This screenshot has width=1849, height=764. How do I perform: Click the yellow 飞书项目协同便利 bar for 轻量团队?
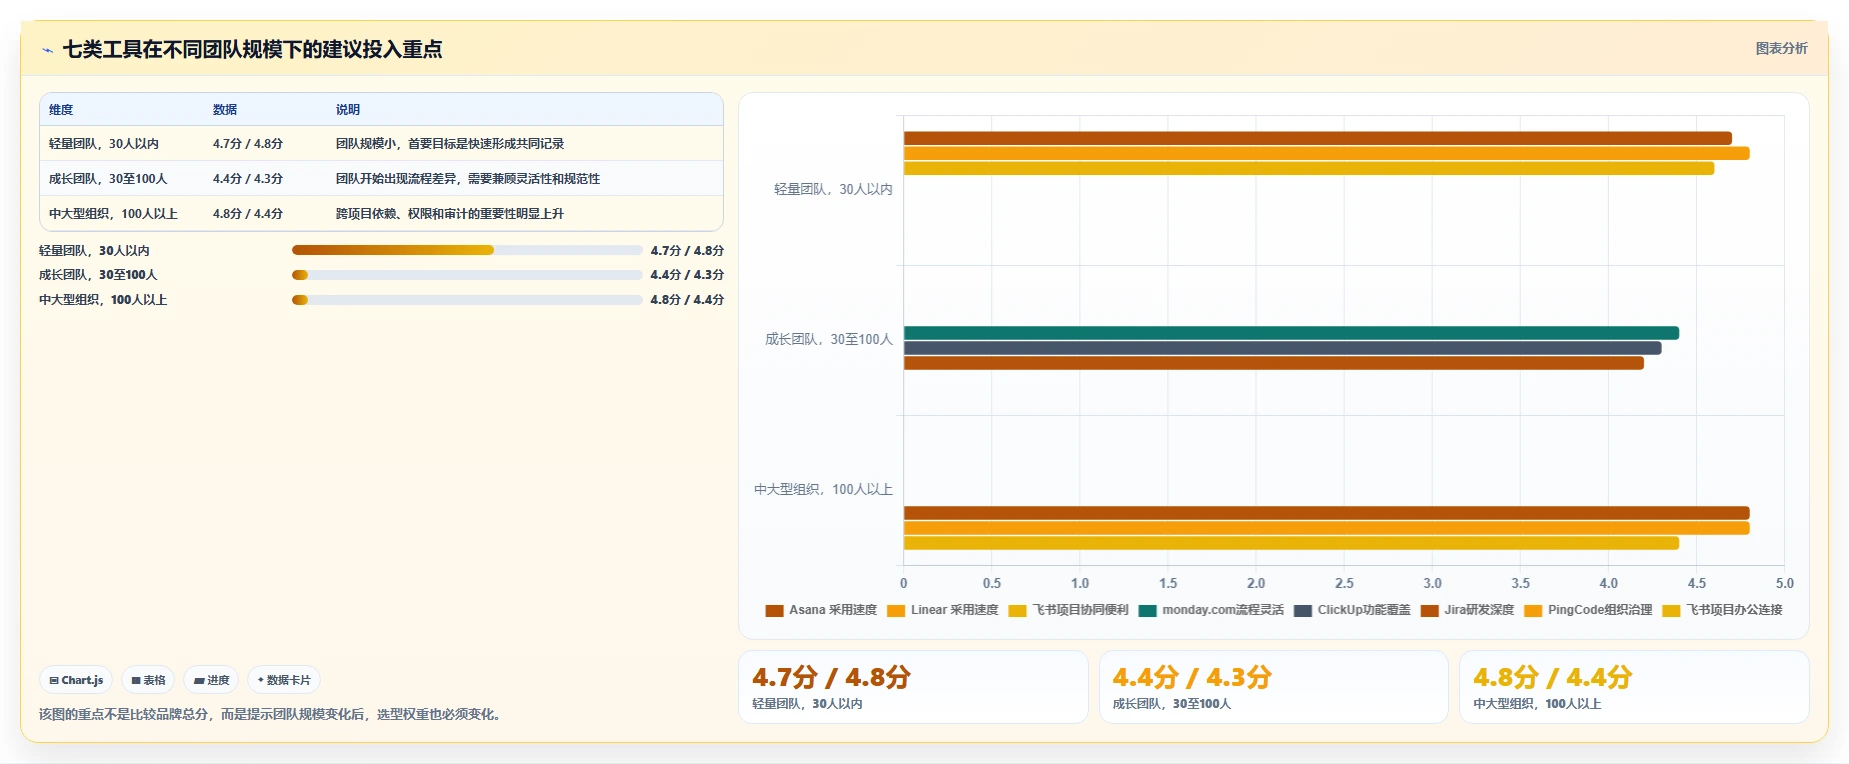pyautogui.click(x=1309, y=168)
